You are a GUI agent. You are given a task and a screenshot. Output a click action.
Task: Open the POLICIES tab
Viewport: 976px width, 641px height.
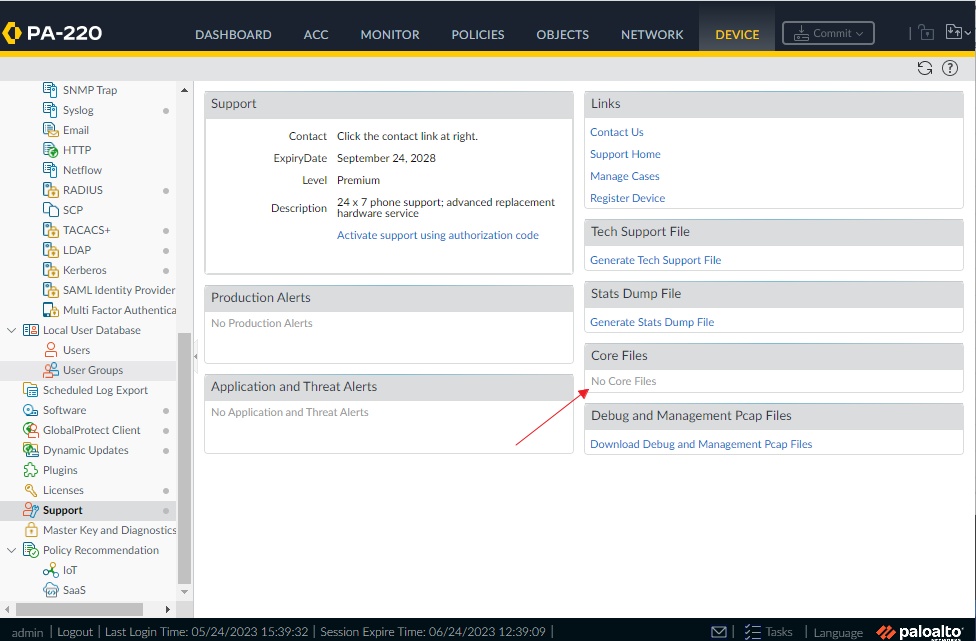tap(477, 33)
